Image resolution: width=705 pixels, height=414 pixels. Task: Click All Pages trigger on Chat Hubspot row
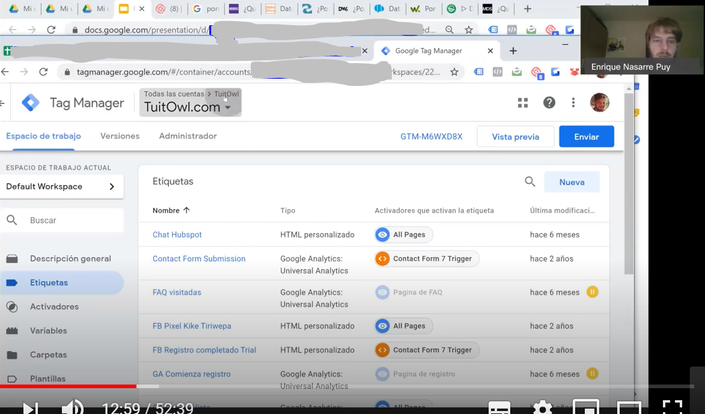tap(403, 235)
